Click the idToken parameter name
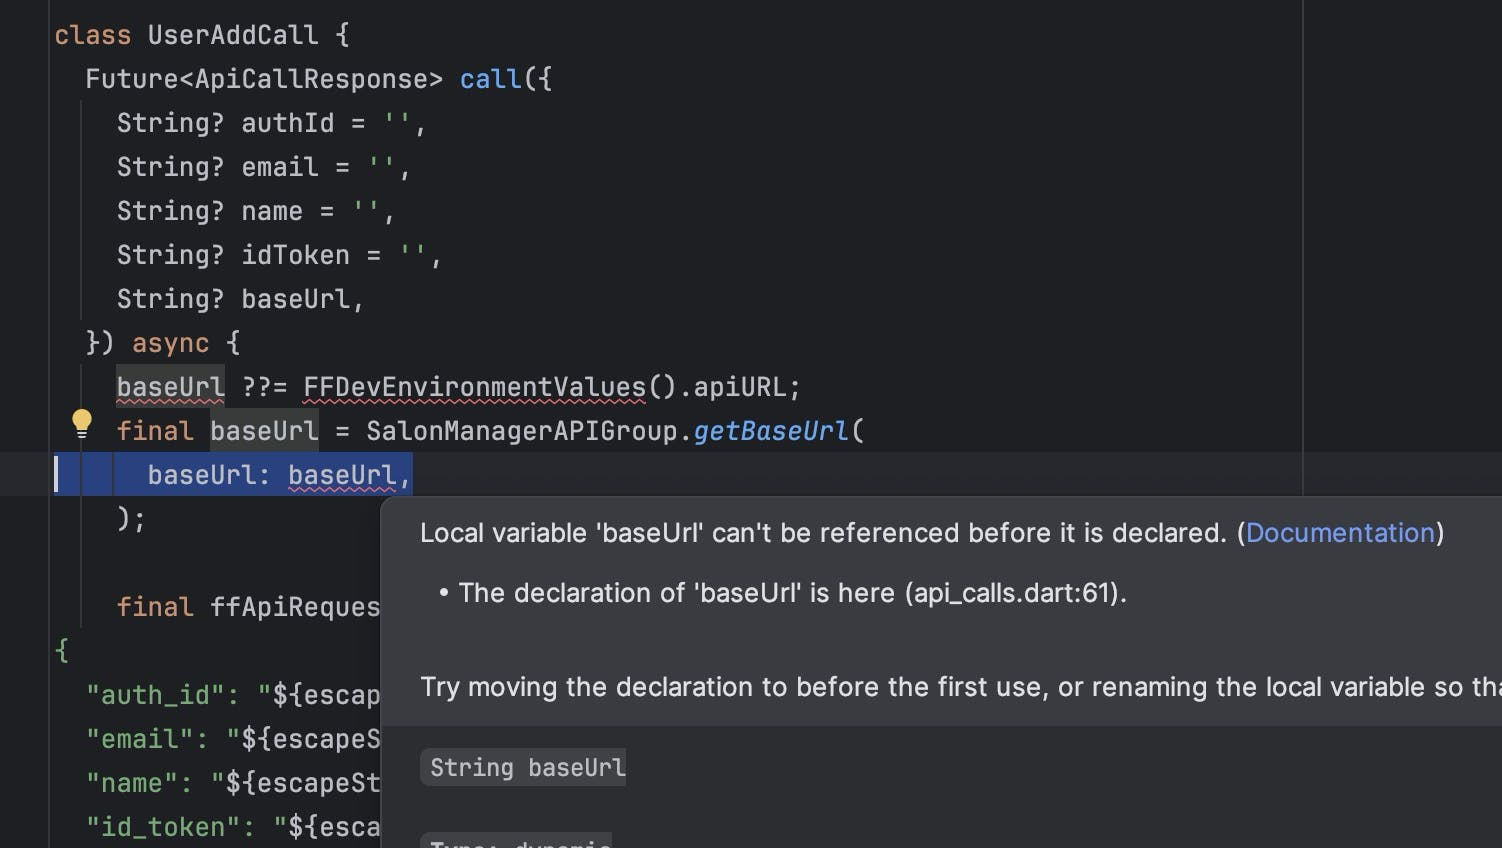This screenshot has height=848, width=1502. click(x=295, y=255)
